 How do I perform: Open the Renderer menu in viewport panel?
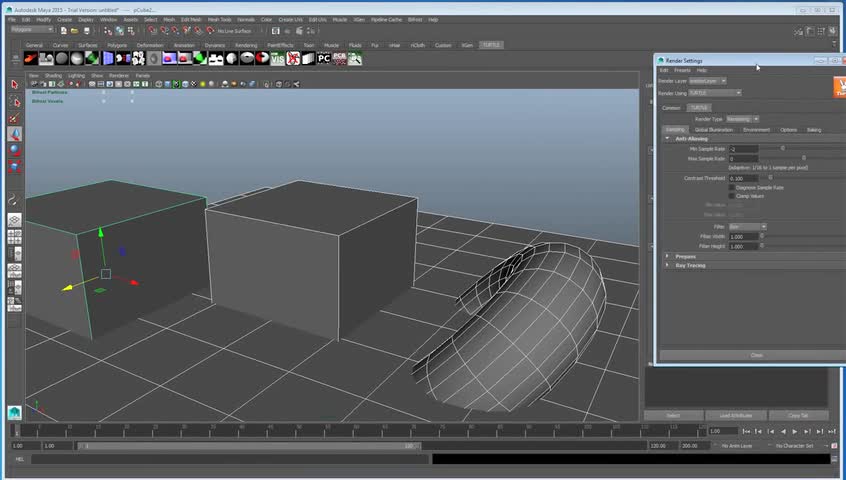pos(119,76)
